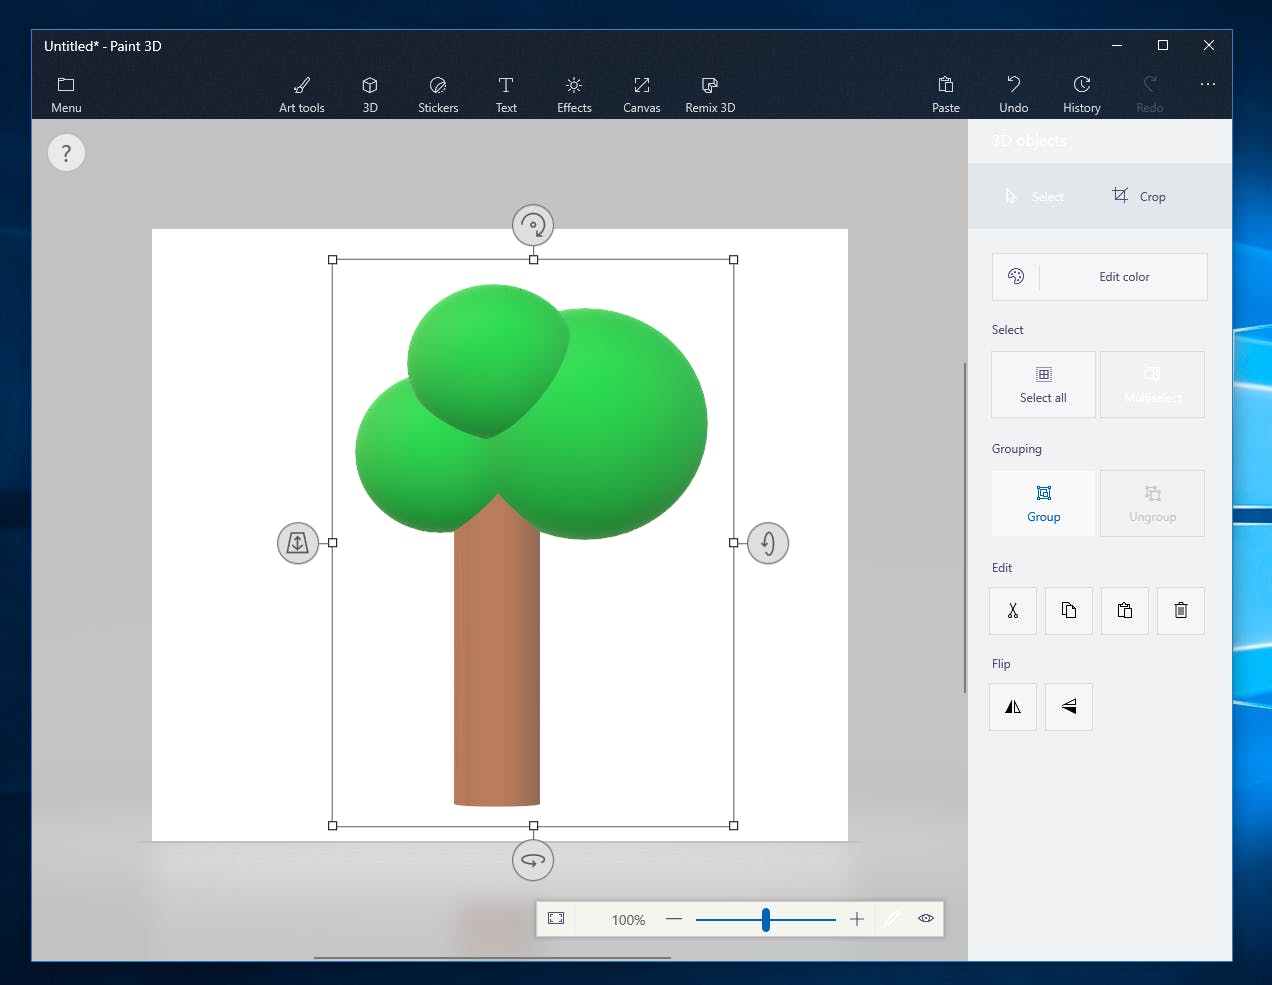
Task: Toggle 3D view with the eye icon
Action: tap(926, 918)
